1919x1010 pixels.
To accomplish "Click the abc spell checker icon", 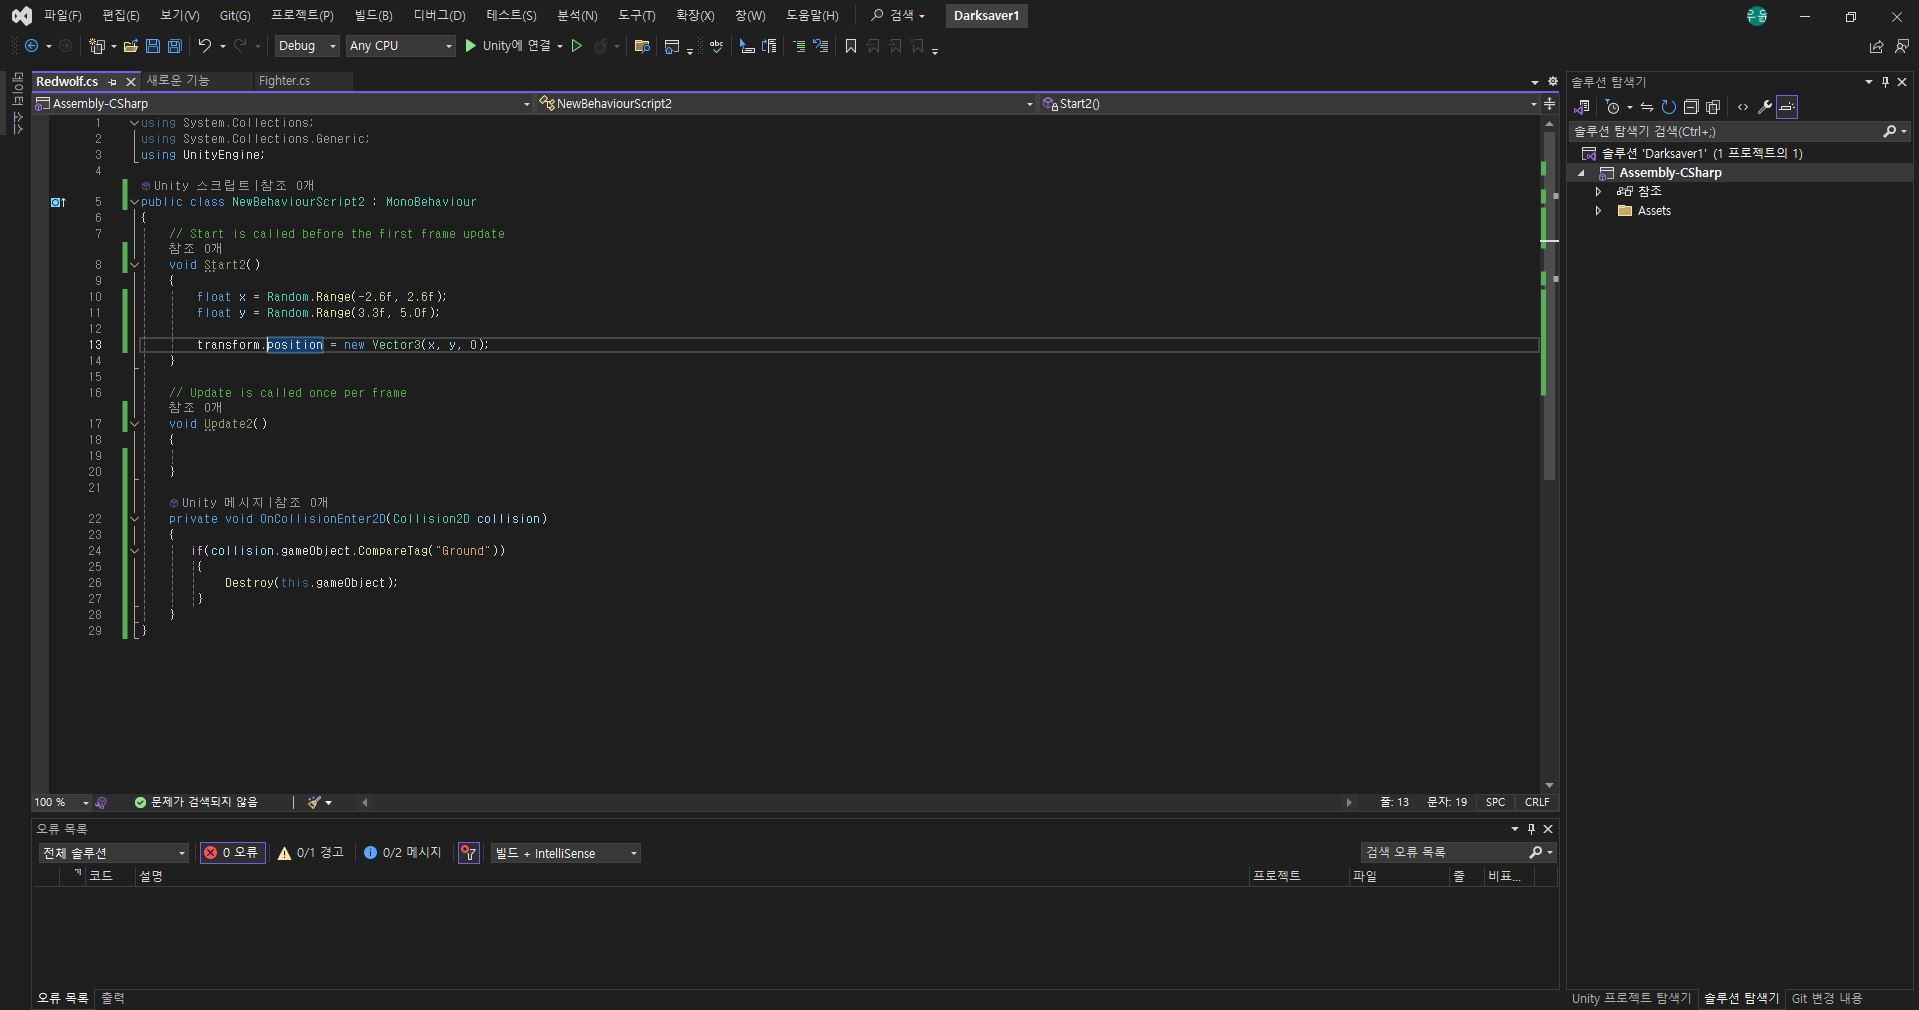I will tap(717, 46).
